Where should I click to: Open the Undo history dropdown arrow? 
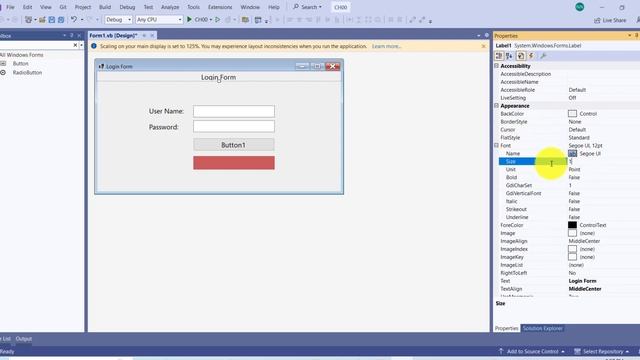(x=82, y=20)
